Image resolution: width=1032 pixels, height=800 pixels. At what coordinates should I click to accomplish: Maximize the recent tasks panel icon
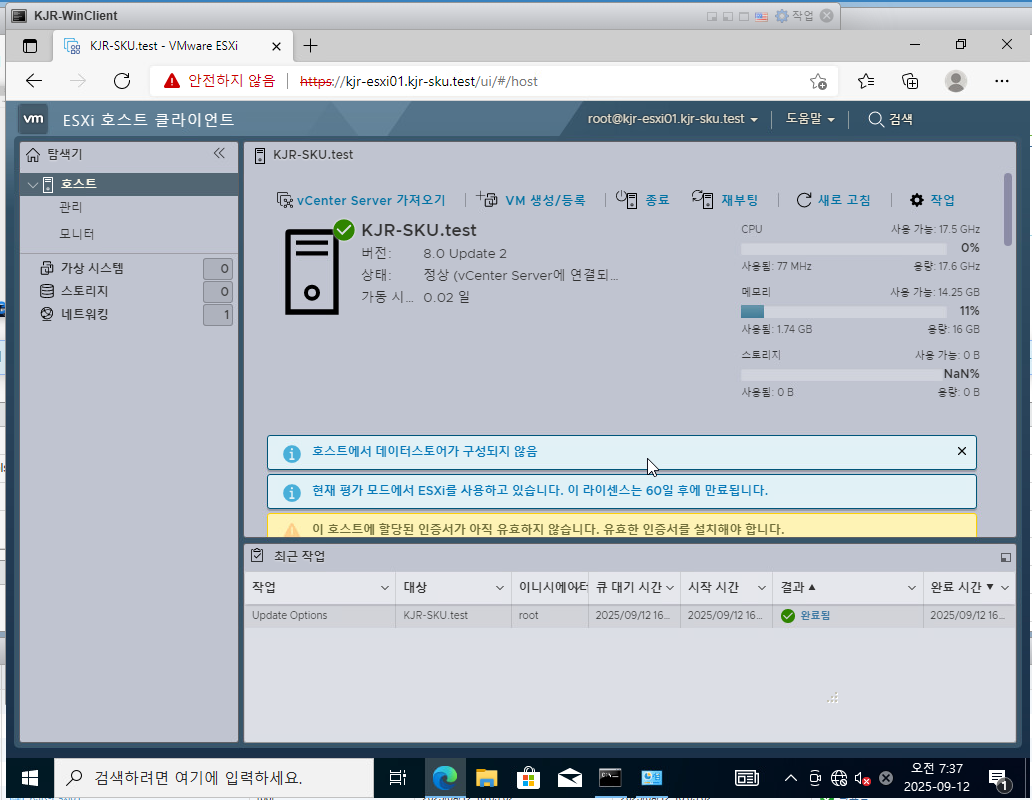1006,557
